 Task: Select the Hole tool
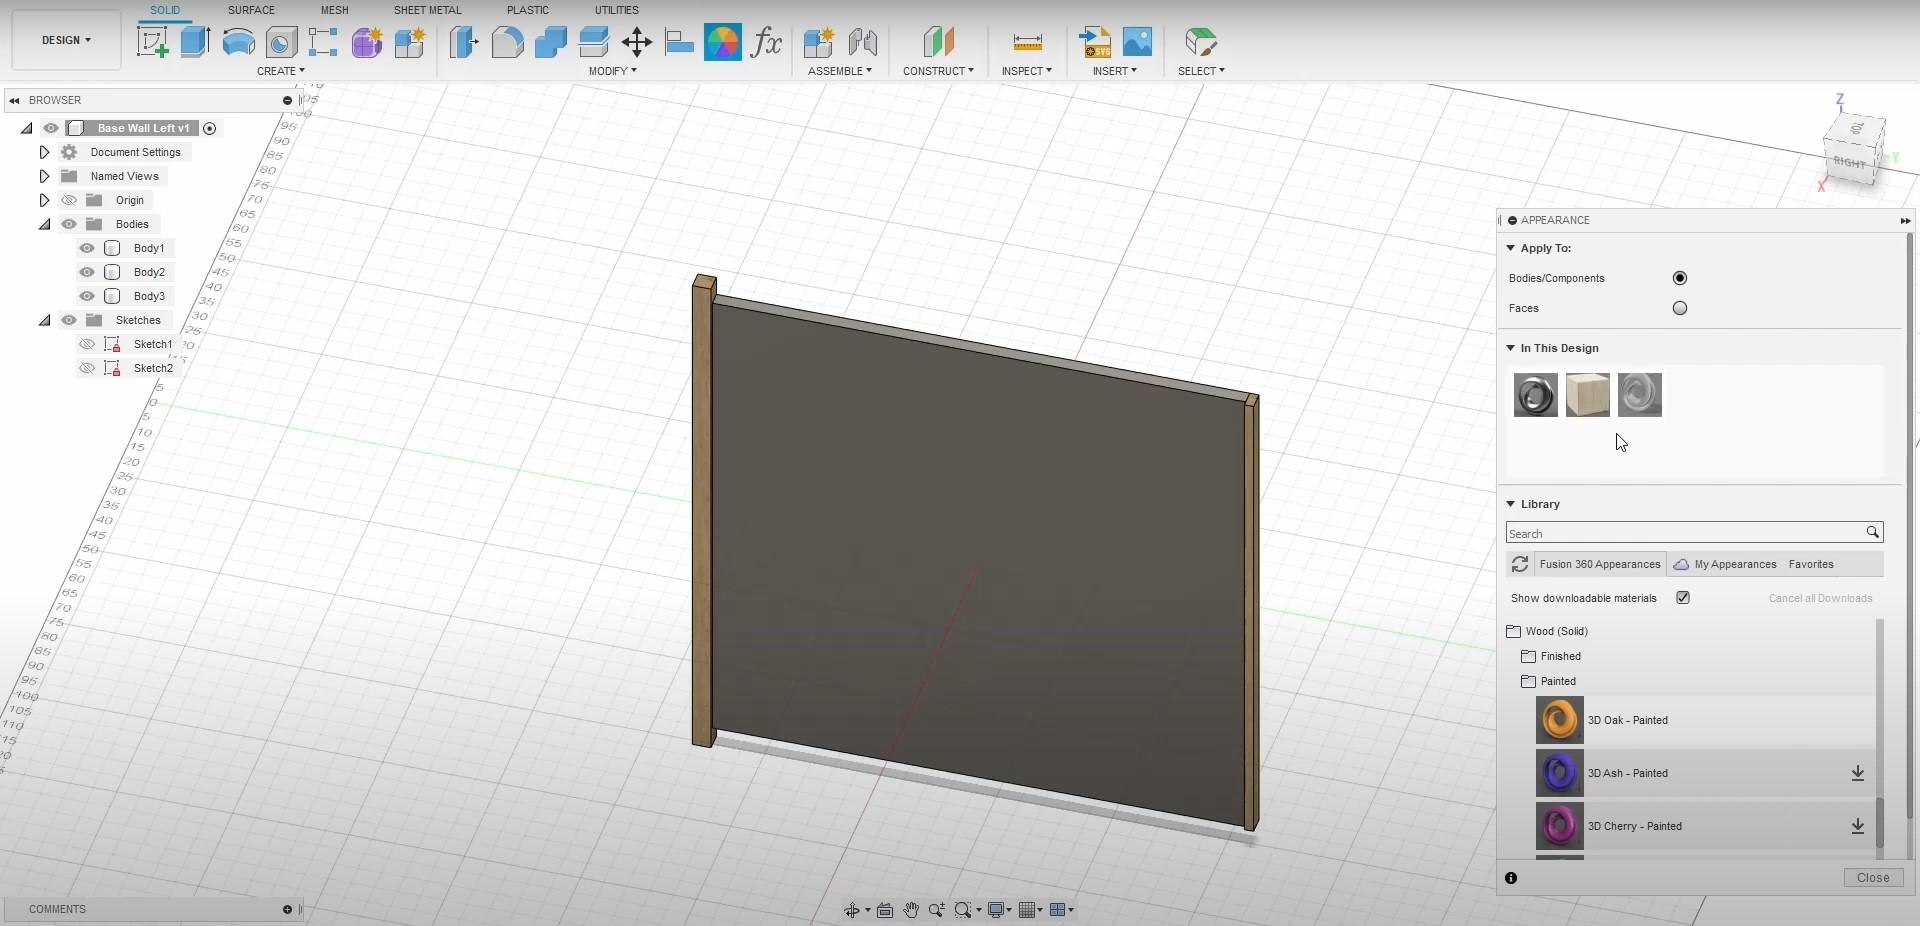pos(281,42)
